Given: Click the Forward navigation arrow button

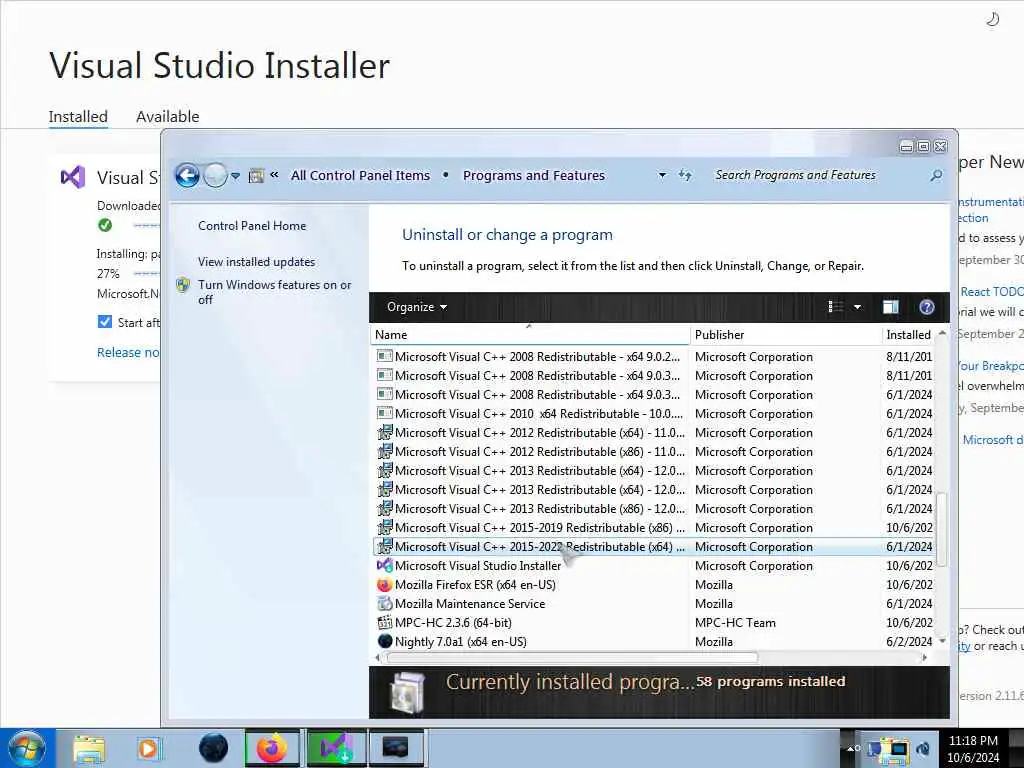Looking at the screenshot, I should click(215, 175).
